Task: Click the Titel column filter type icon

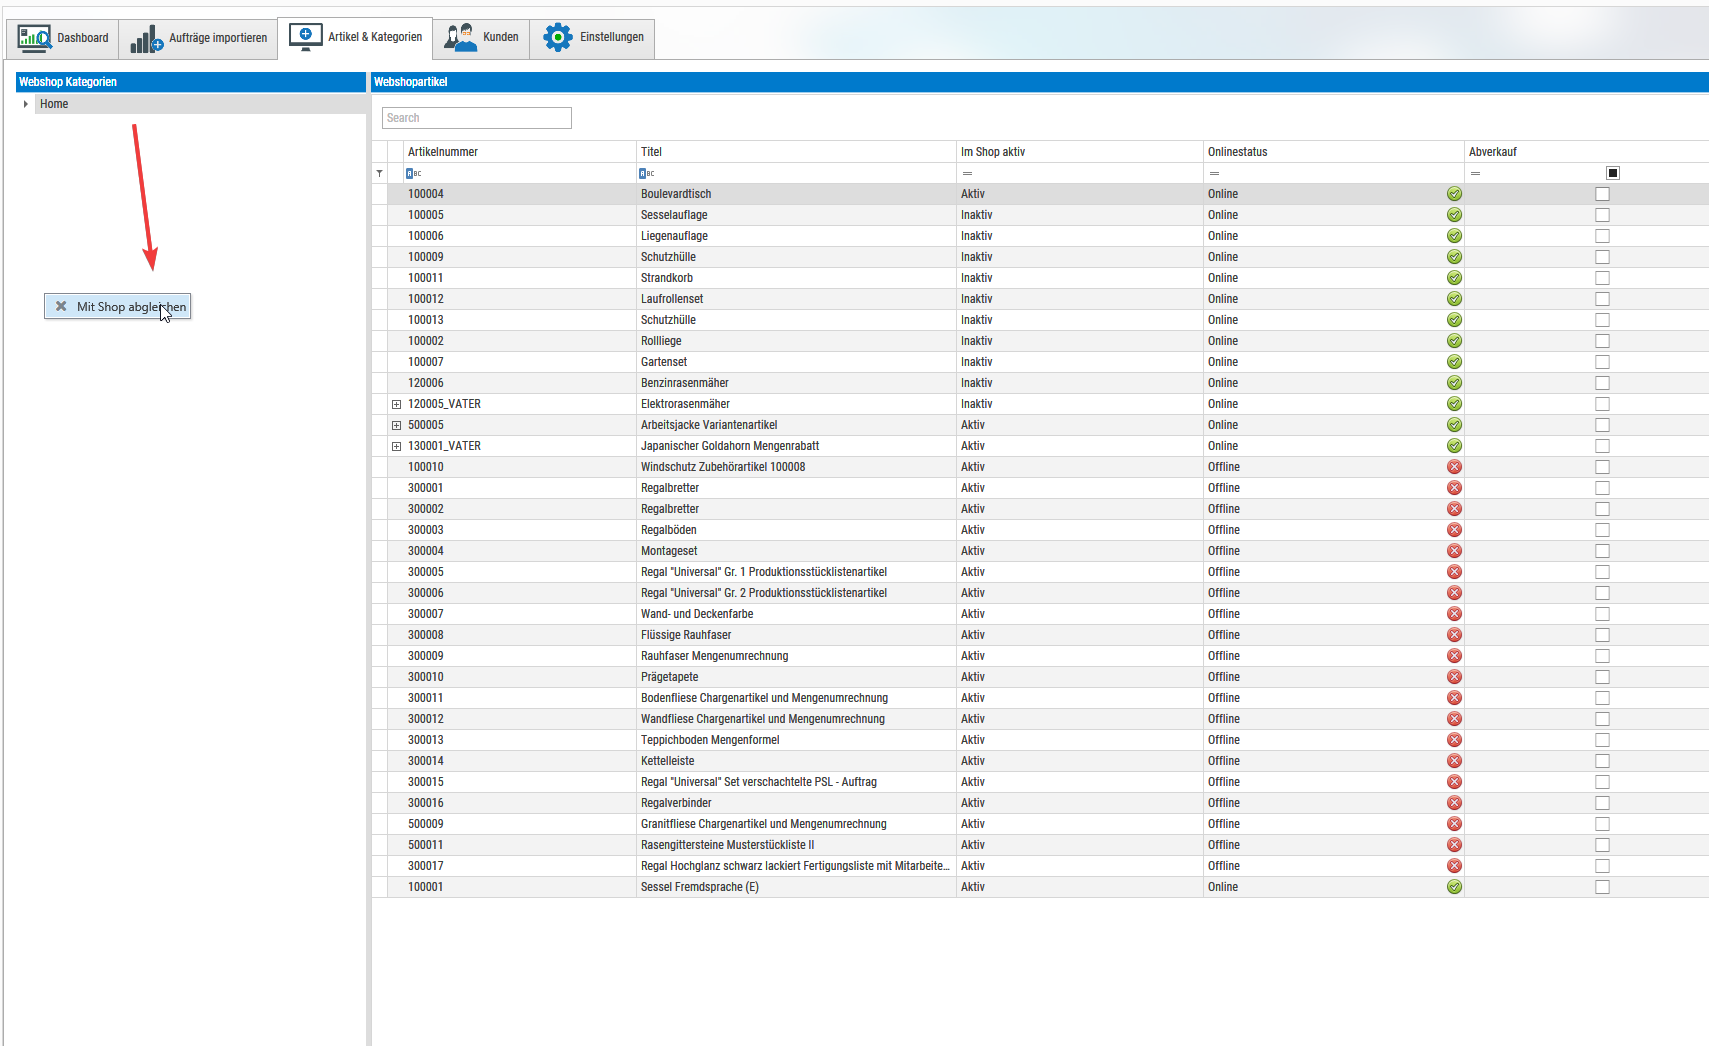Action: coord(647,173)
